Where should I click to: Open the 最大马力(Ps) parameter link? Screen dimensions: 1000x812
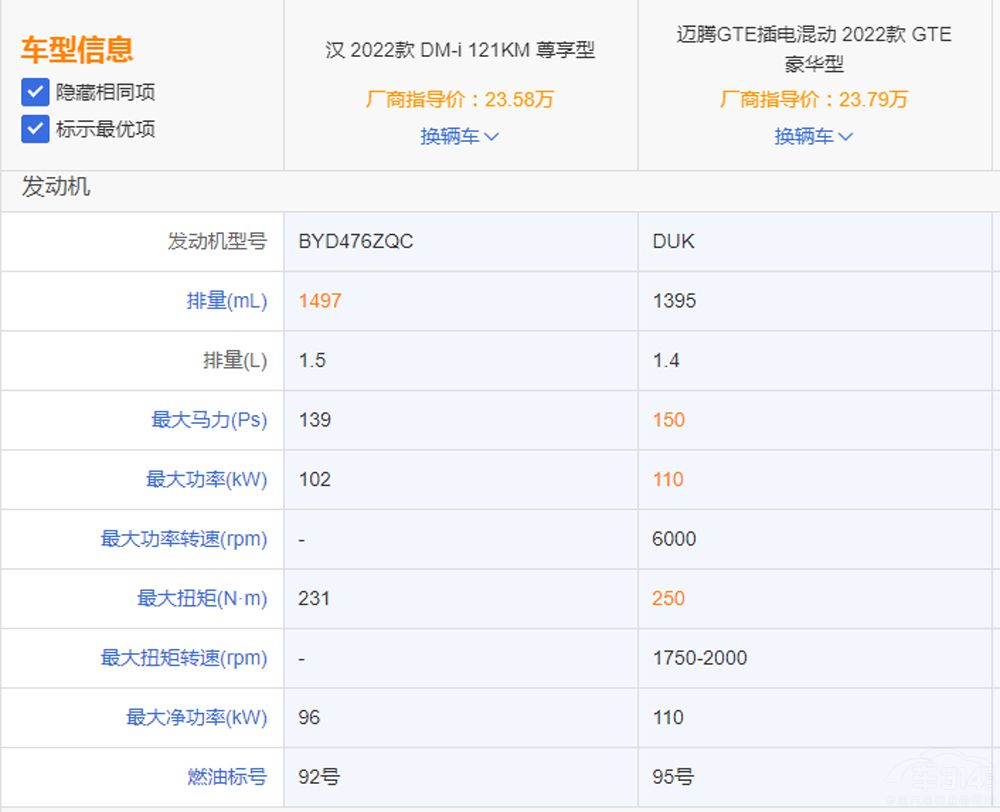[x=209, y=420]
